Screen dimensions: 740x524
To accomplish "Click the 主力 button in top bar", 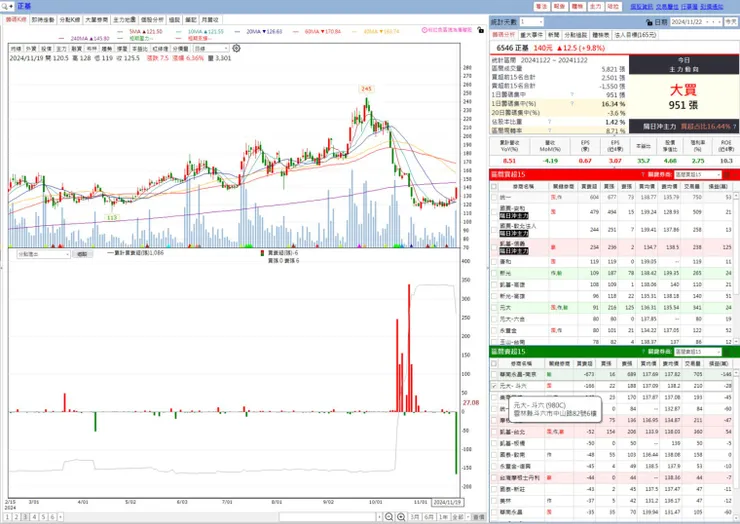I will 595,7.
